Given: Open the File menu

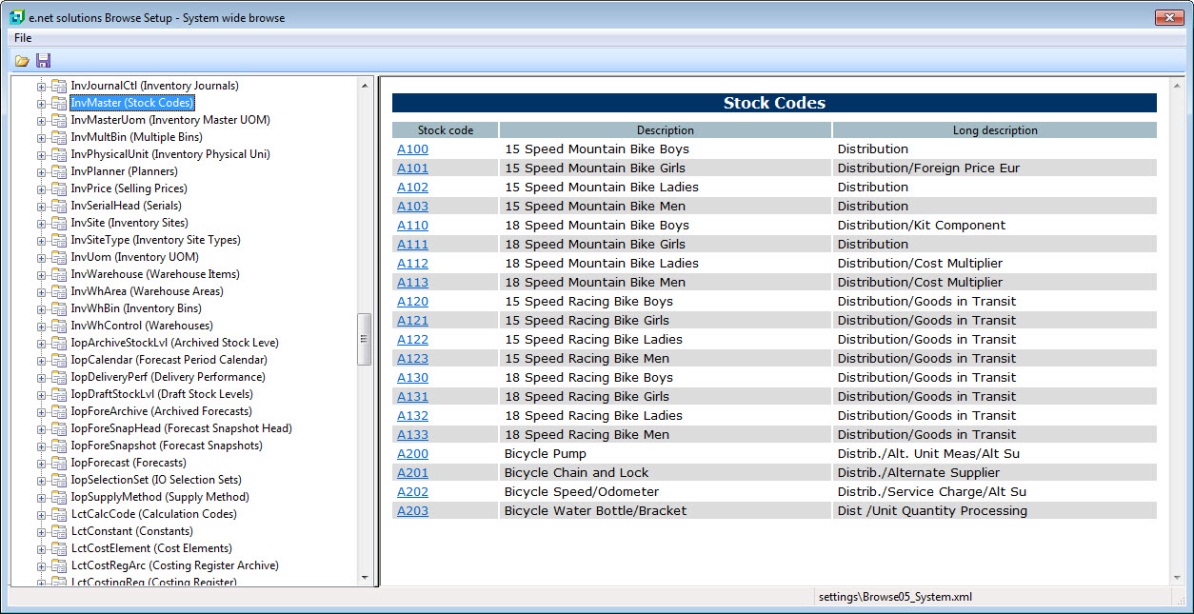Looking at the screenshot, I should pyautogui.click(x=23, y=38).
